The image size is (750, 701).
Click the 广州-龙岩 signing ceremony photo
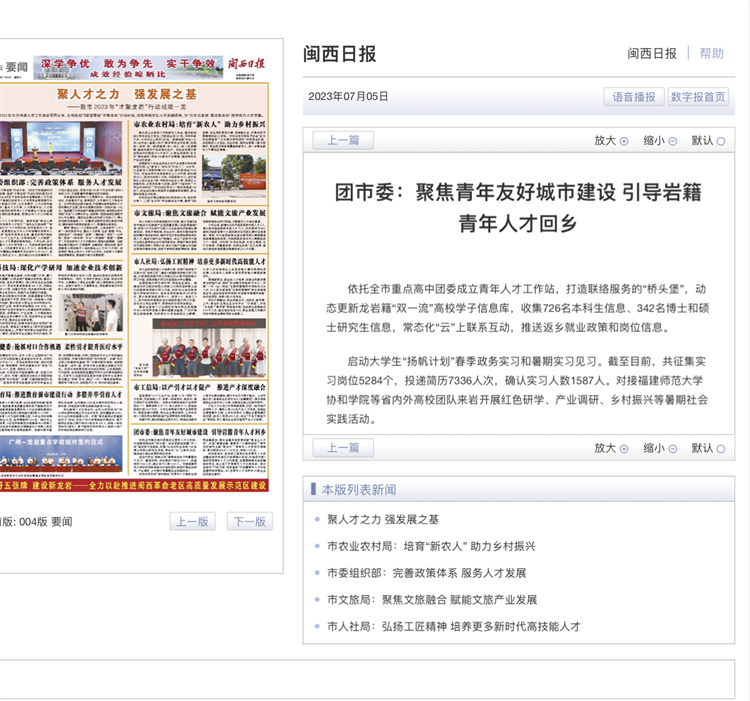pyautogui.click(x=61, y=454)
